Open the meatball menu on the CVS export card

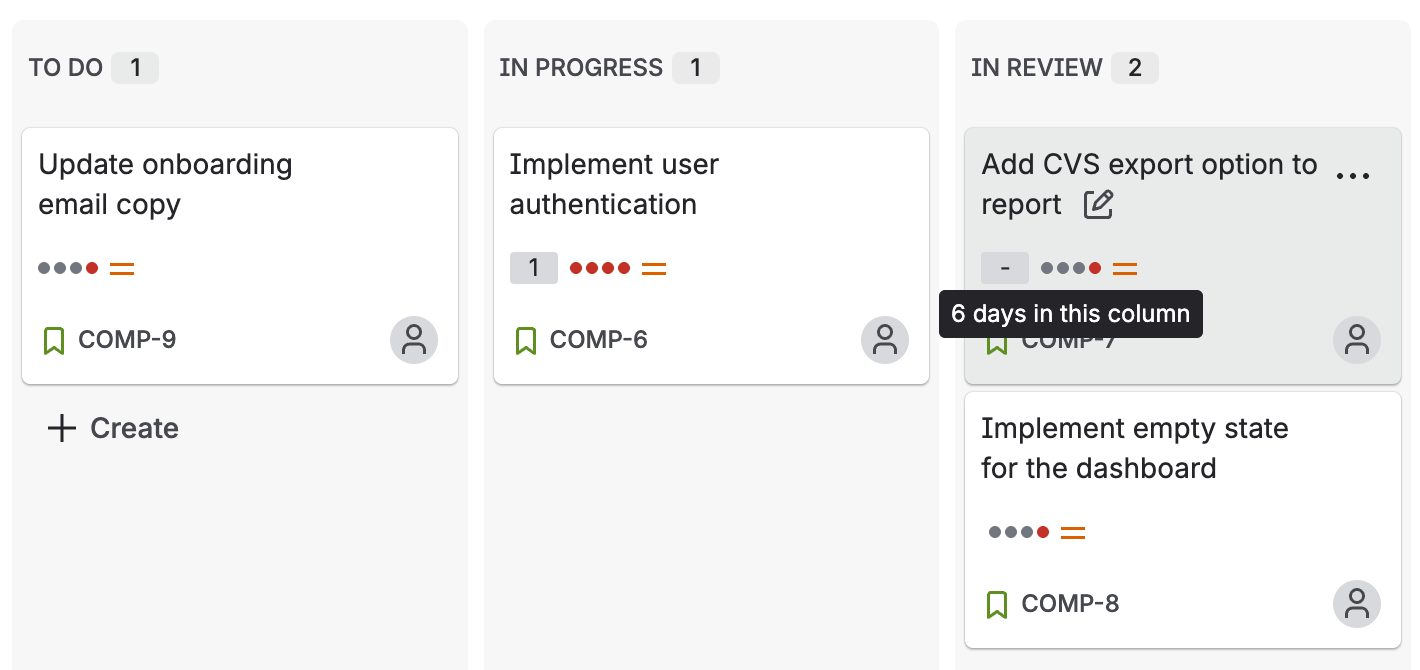1354,172
